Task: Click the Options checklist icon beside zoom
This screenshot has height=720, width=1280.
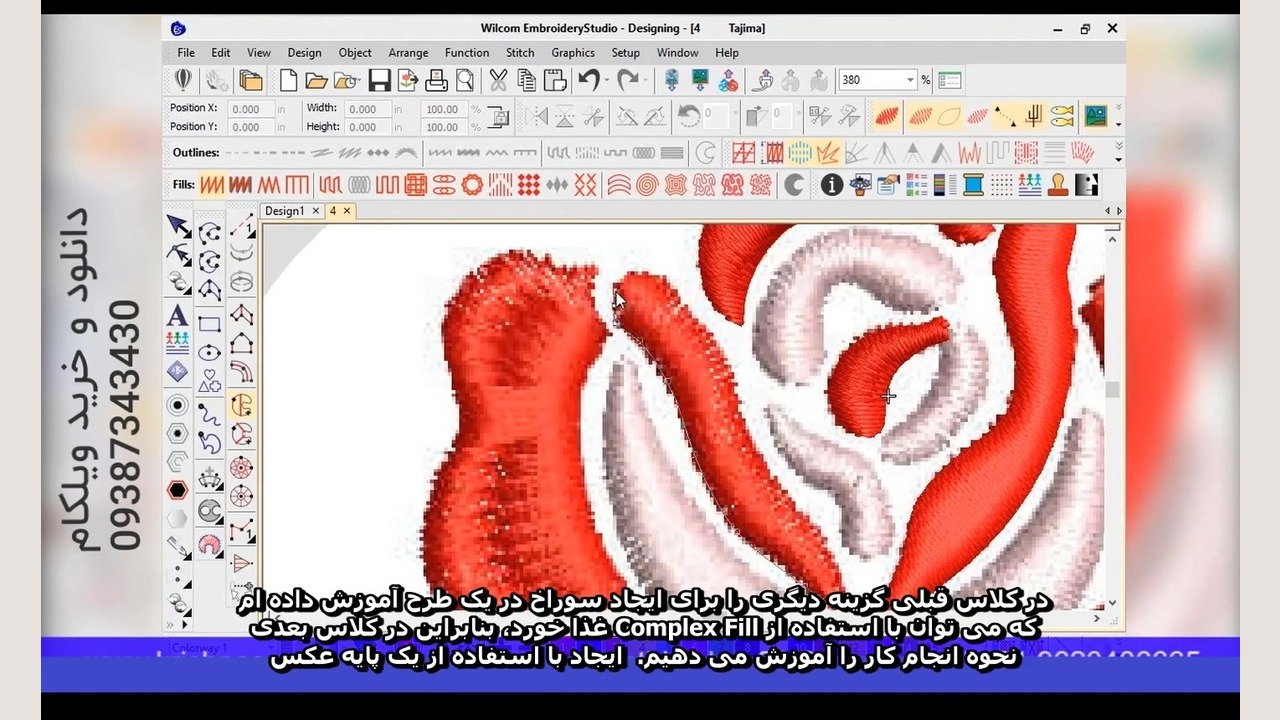Action: click(x=949, y=80)
